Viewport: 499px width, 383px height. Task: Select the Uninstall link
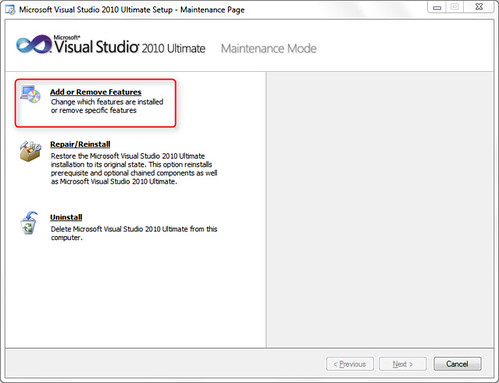coord(66,217)
